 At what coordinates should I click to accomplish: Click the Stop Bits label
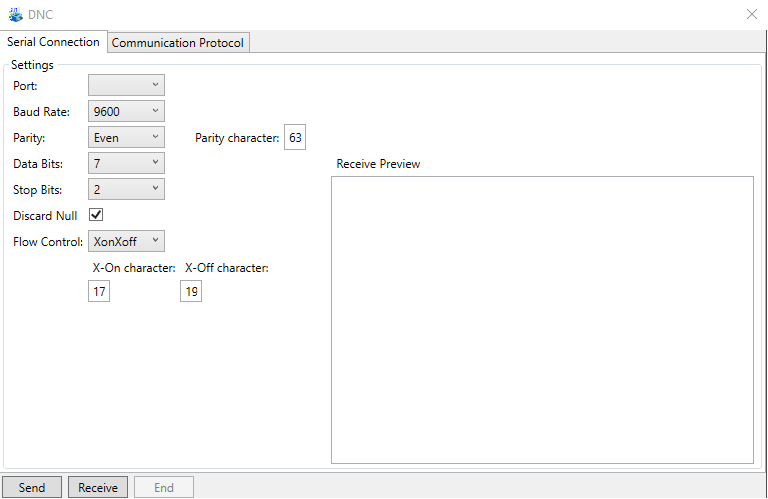[38, 190]
